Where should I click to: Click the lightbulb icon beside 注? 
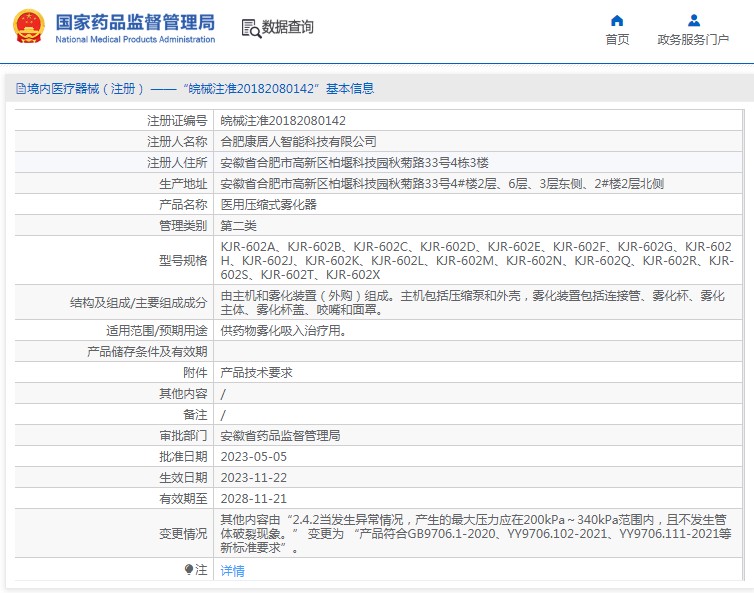click(188, 570)
